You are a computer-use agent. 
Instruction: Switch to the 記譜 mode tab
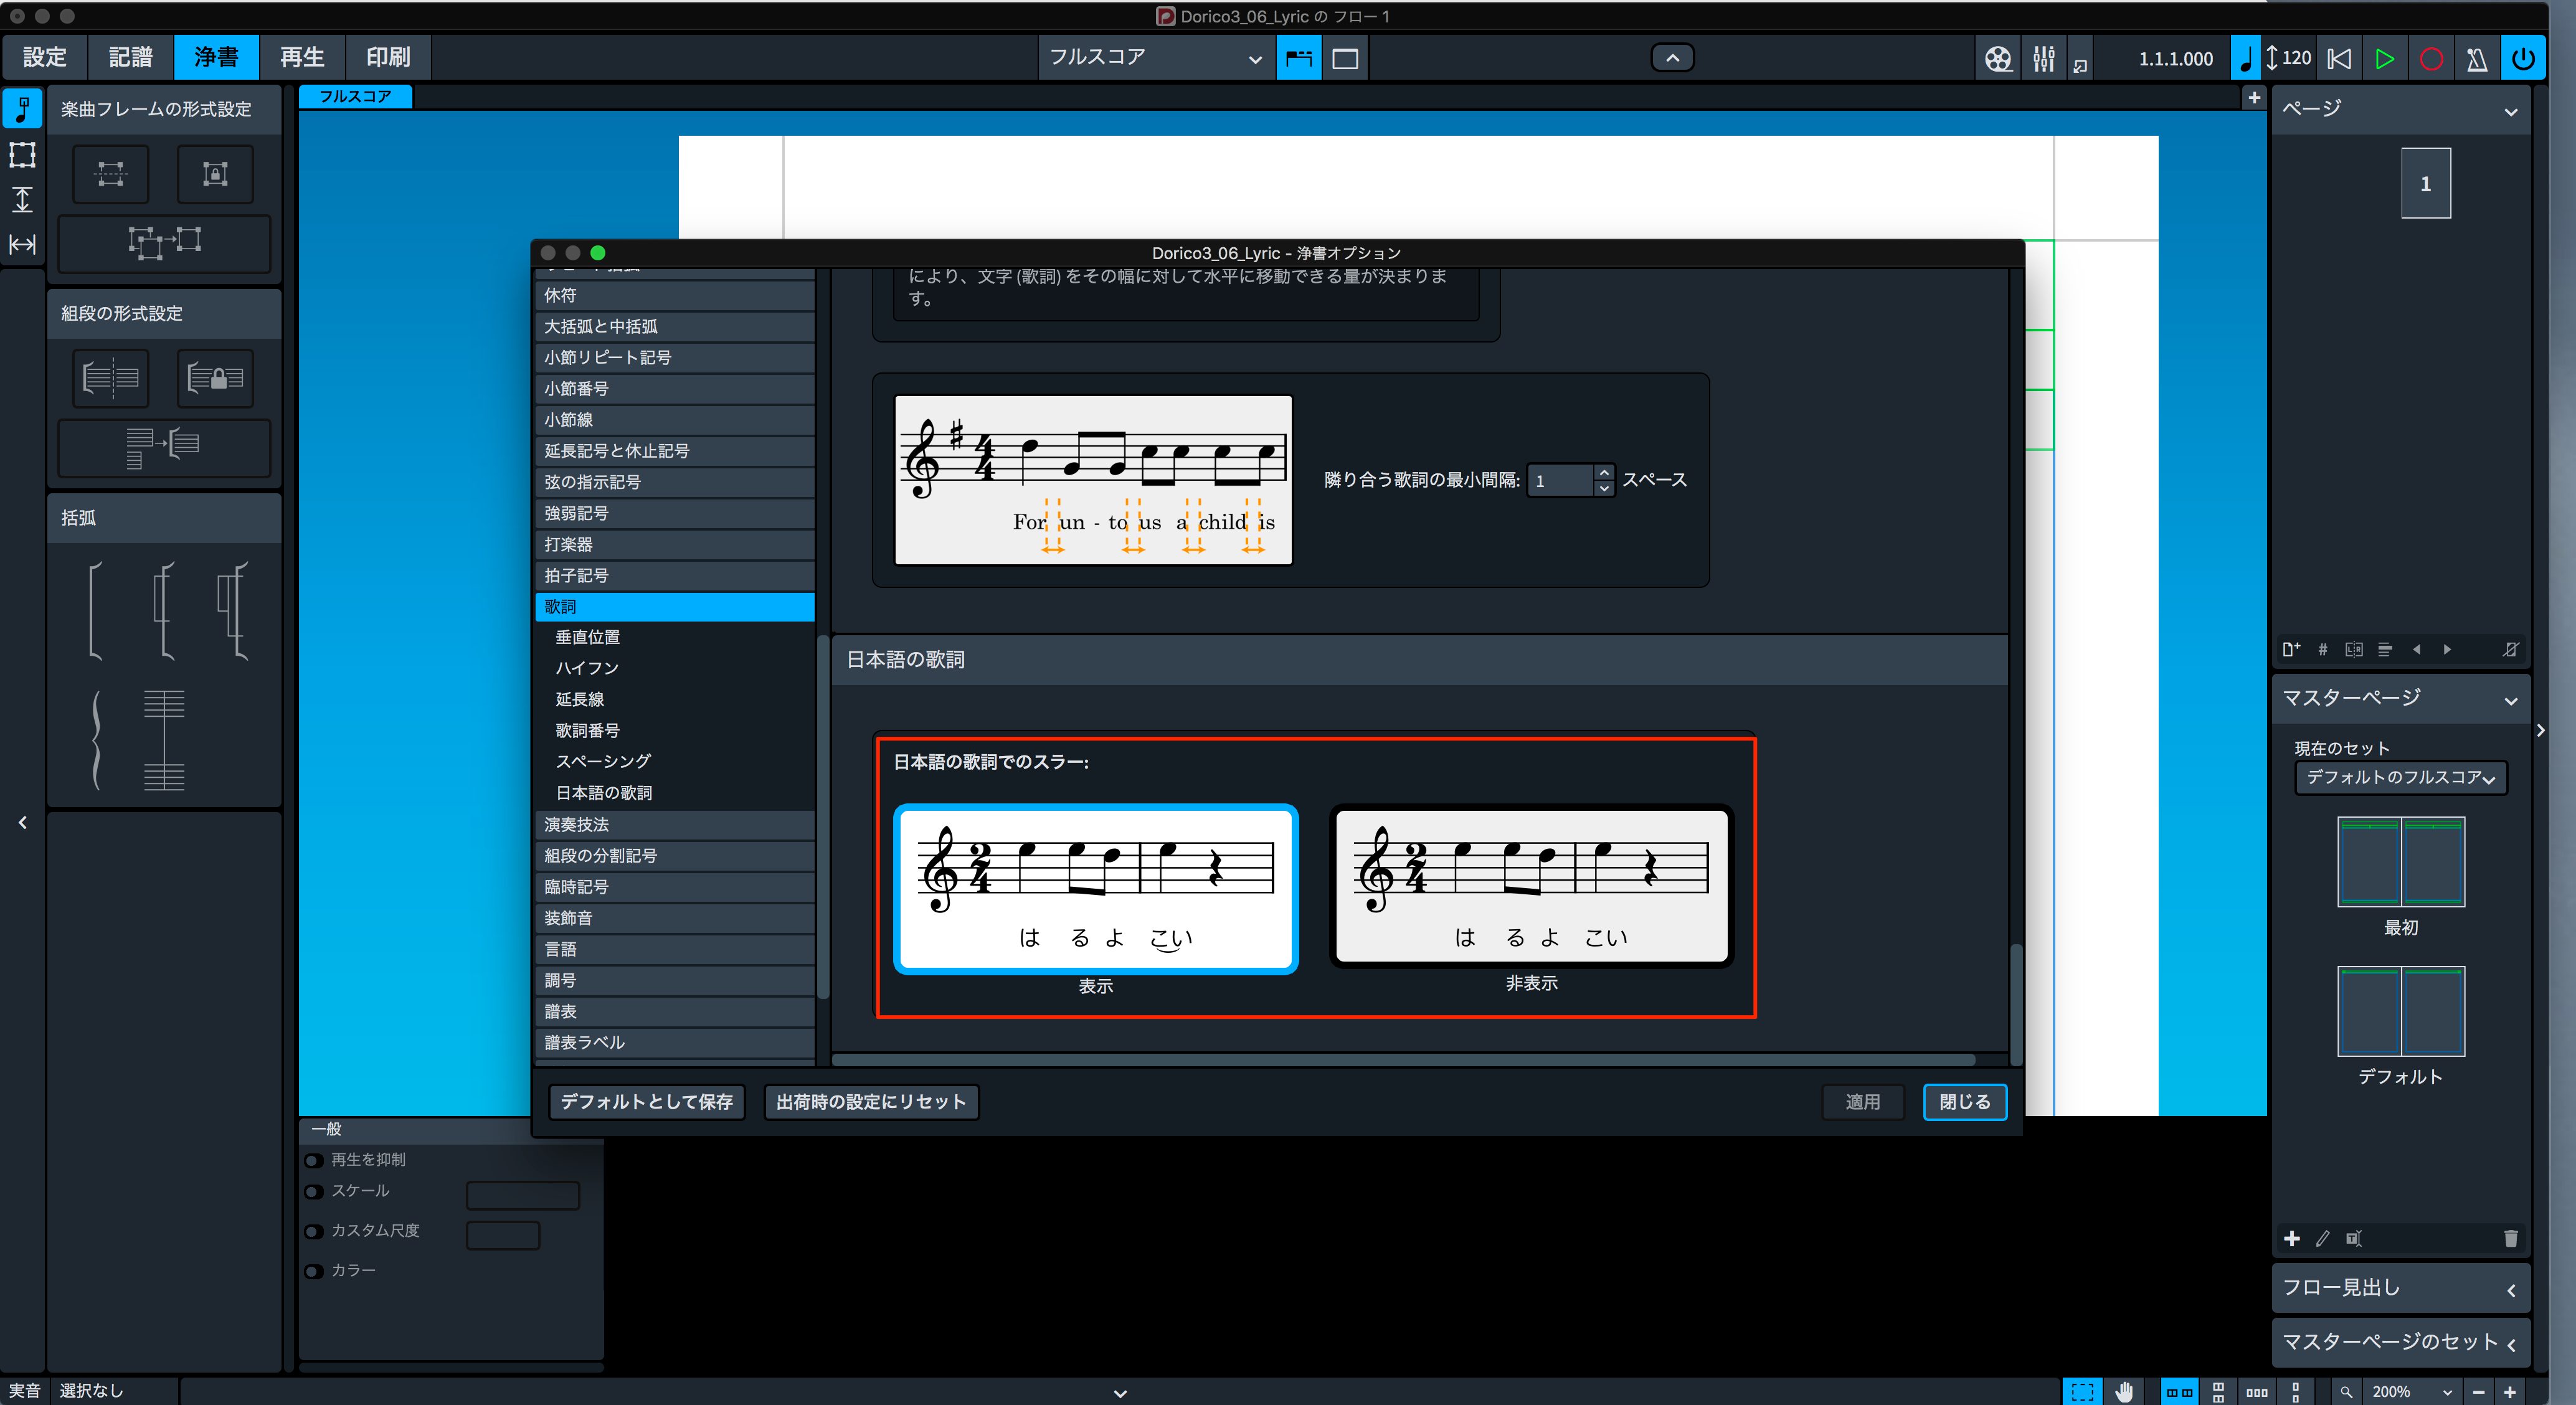click(x=131, y=57)
